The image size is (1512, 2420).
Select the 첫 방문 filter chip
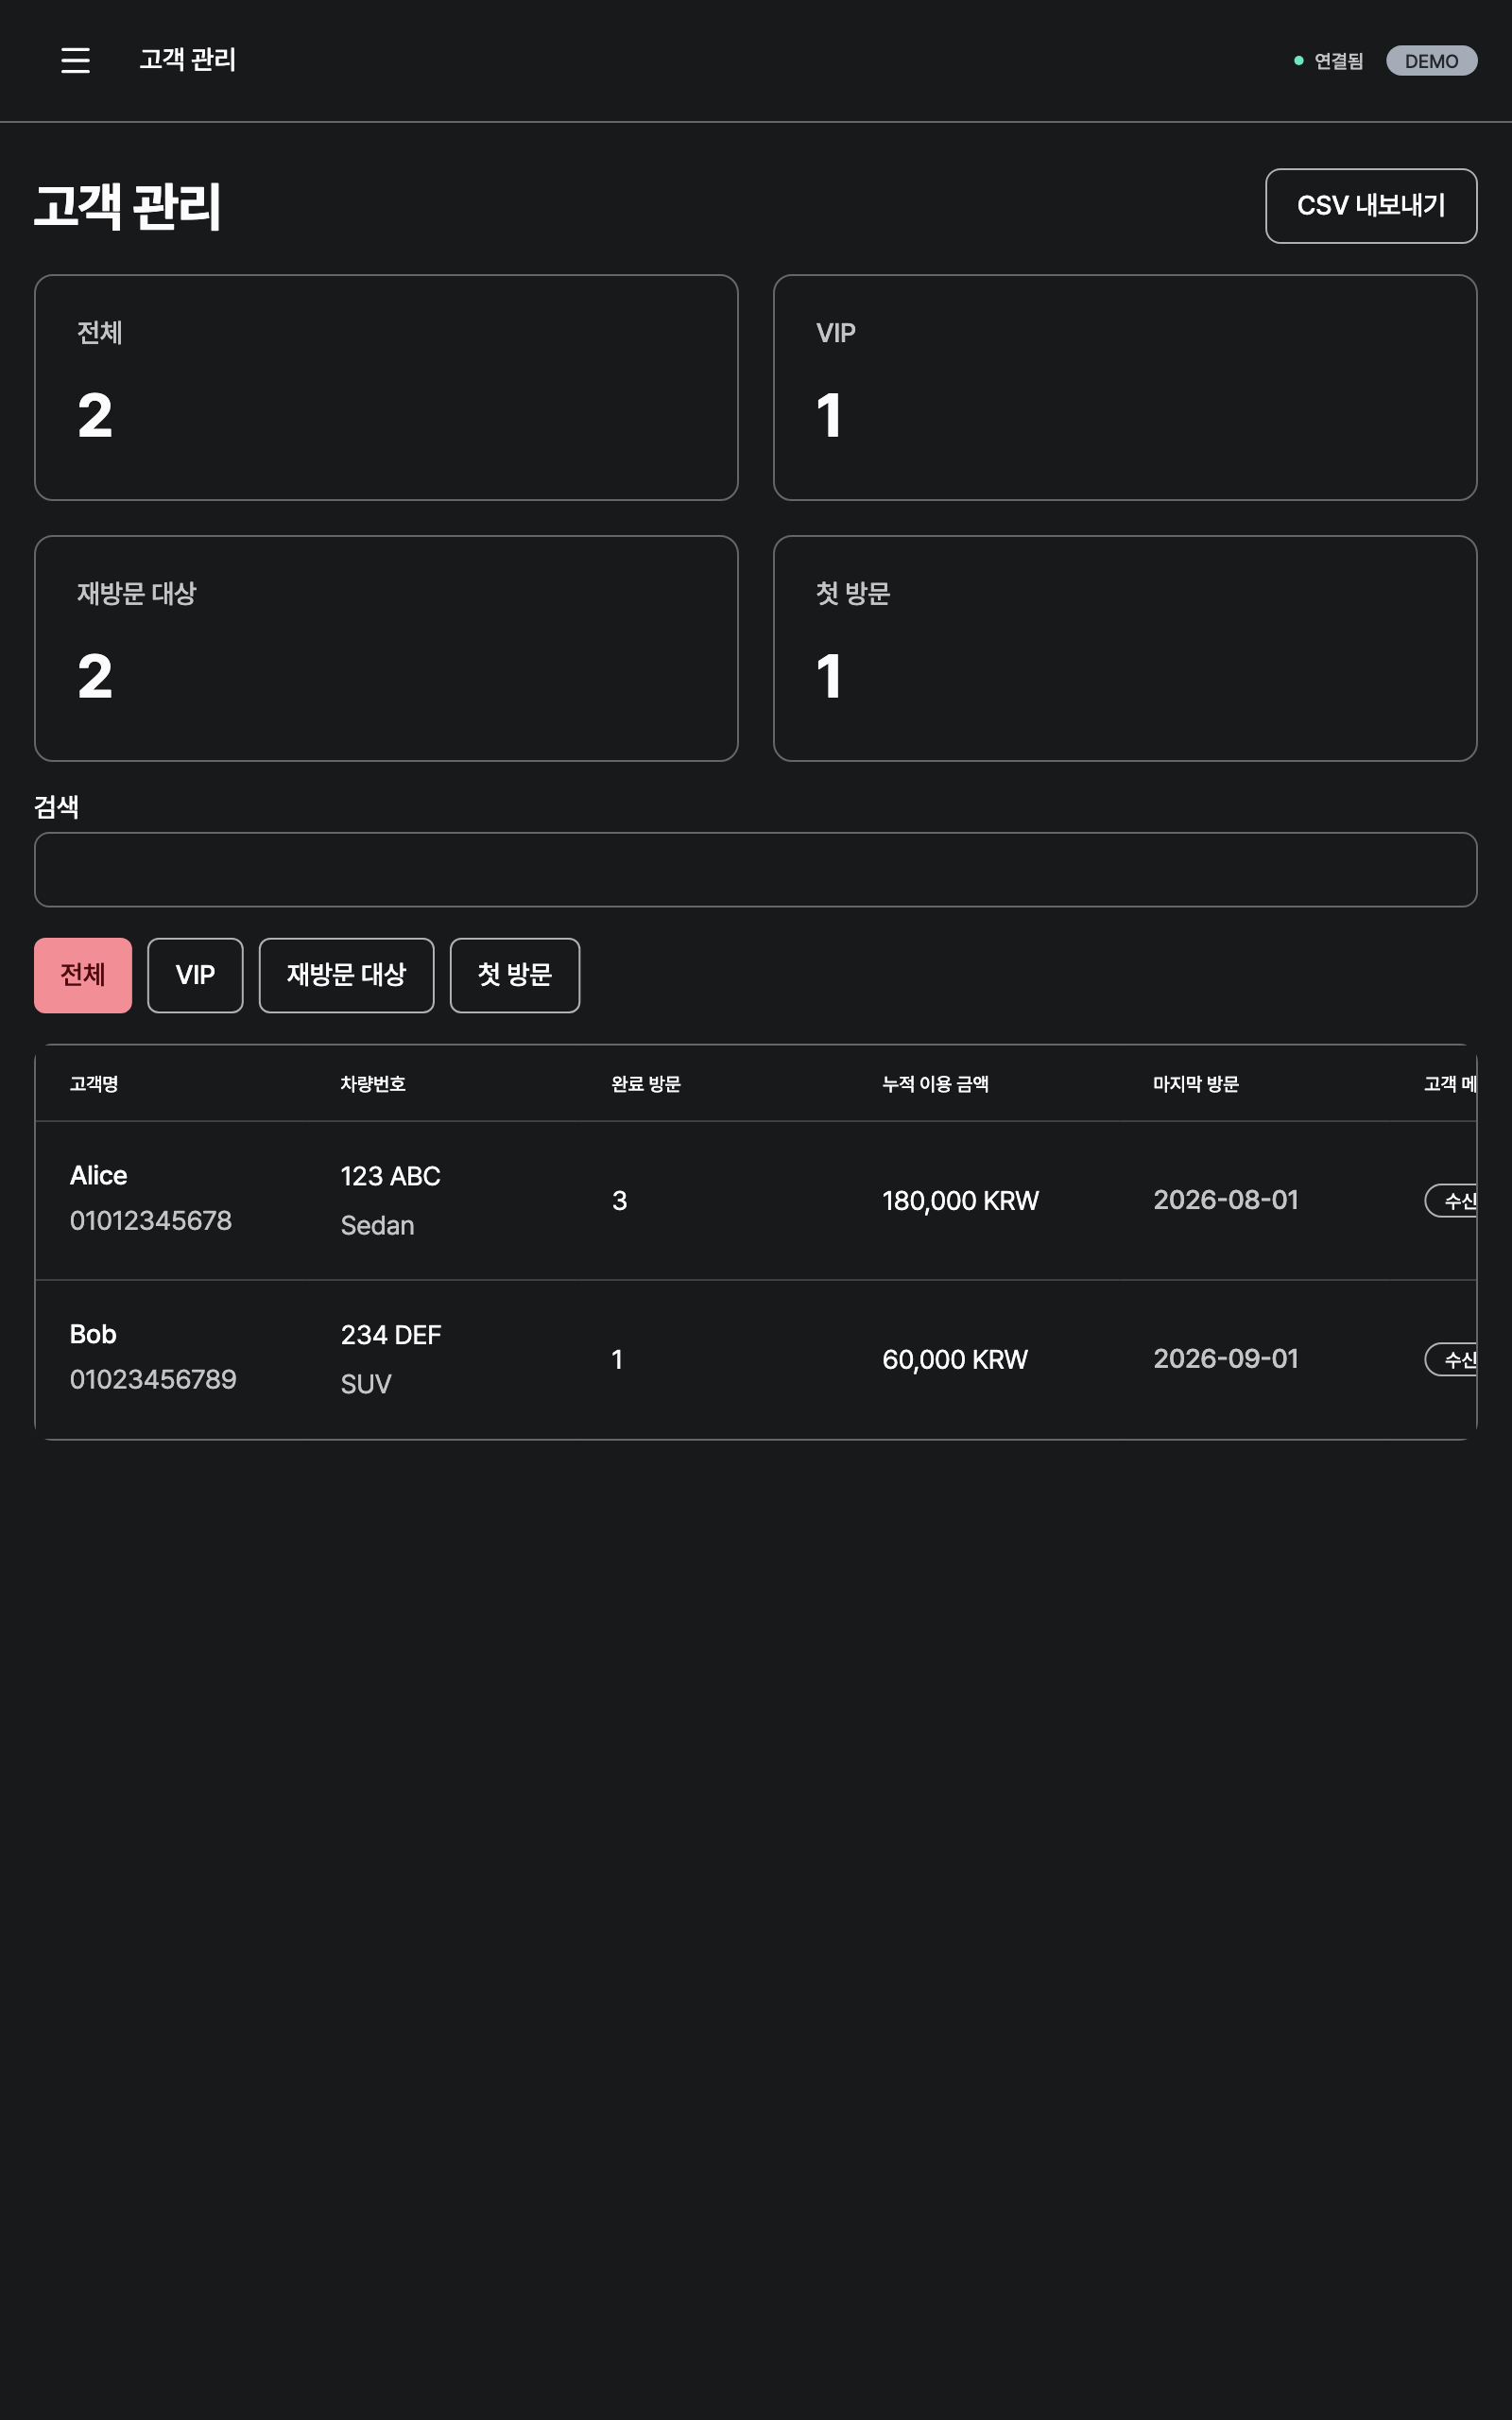click(514, 975)
